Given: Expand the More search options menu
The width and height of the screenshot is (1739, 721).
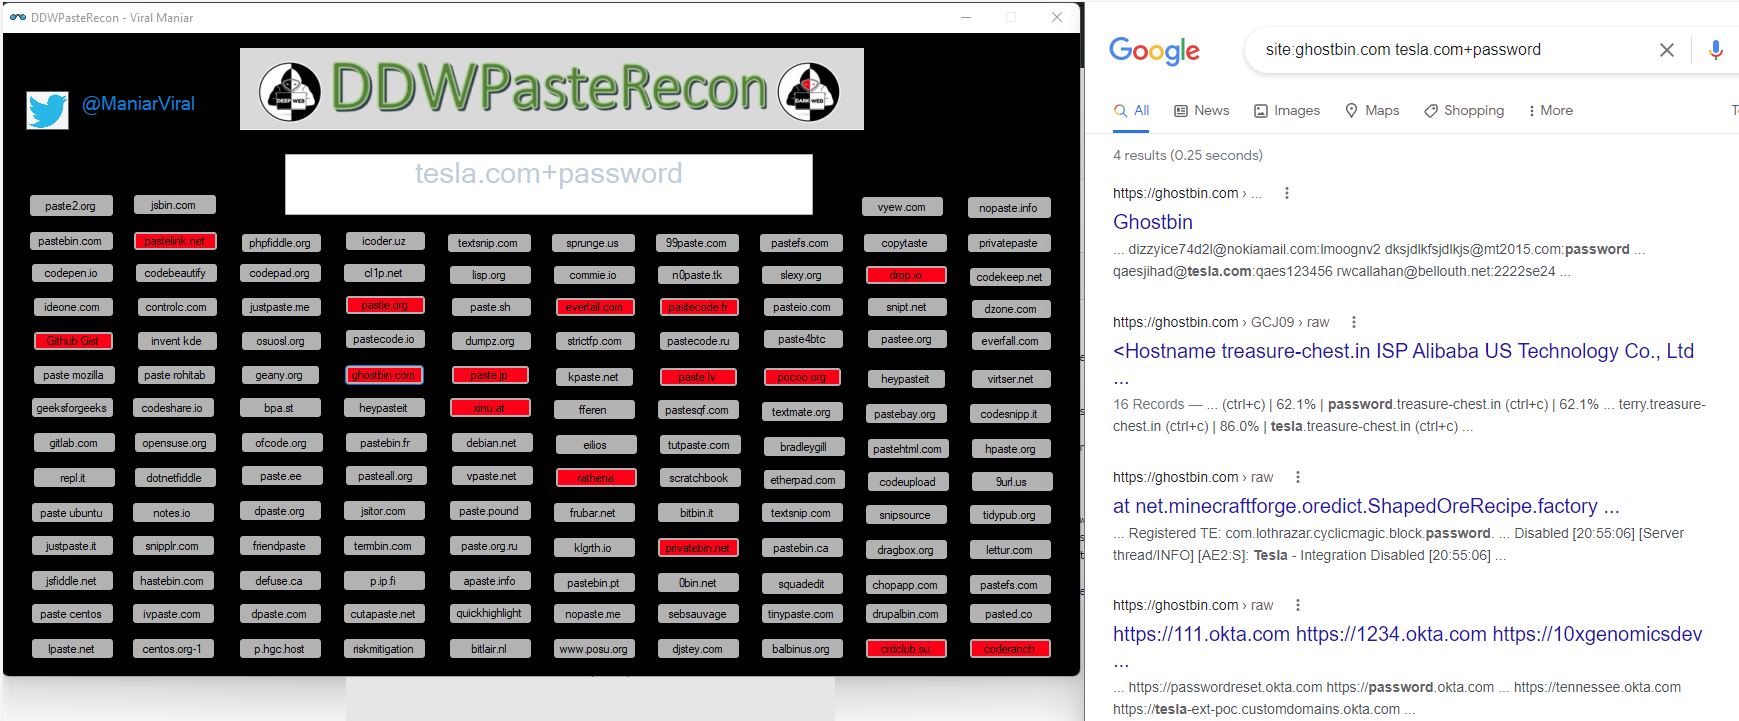Looking at the screenshot, I should [x=1551, y=111].
